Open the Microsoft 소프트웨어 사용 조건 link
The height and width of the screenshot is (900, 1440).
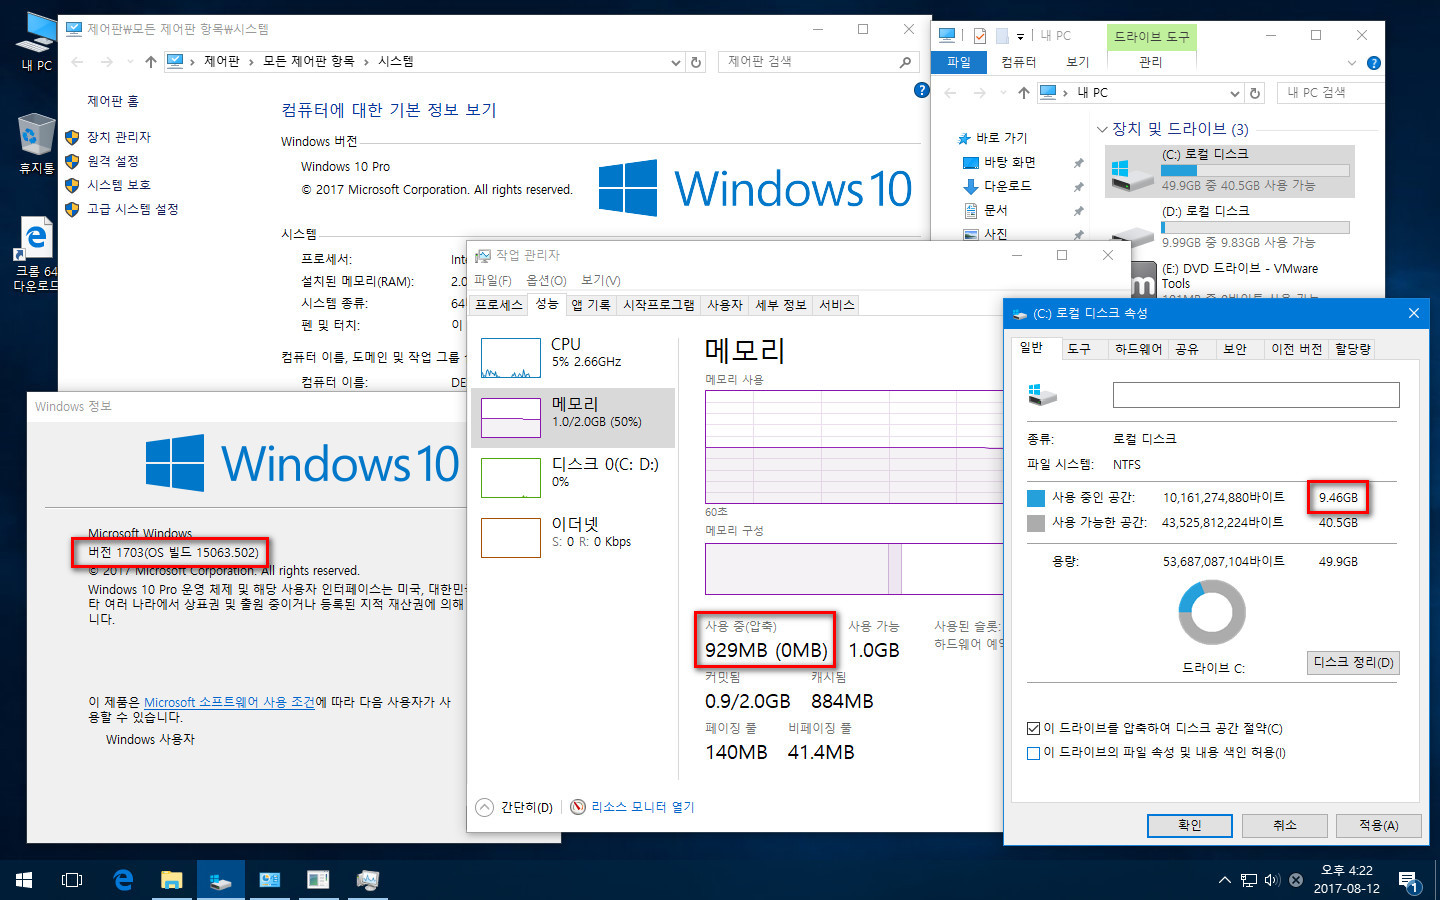229,702
